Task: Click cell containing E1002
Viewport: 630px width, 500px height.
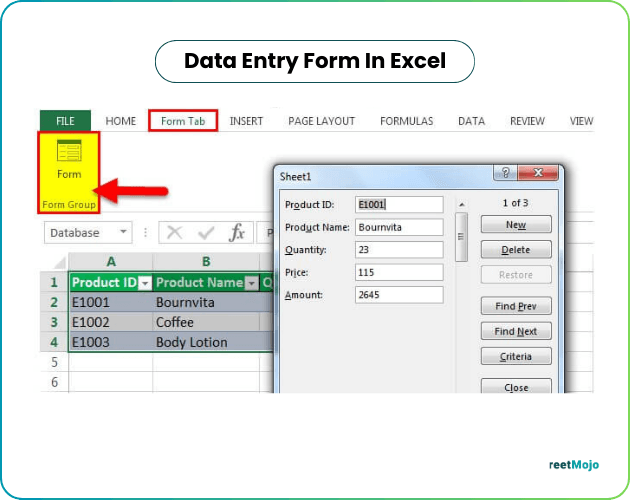Action: pyautogui.click(x=111, y=322)
